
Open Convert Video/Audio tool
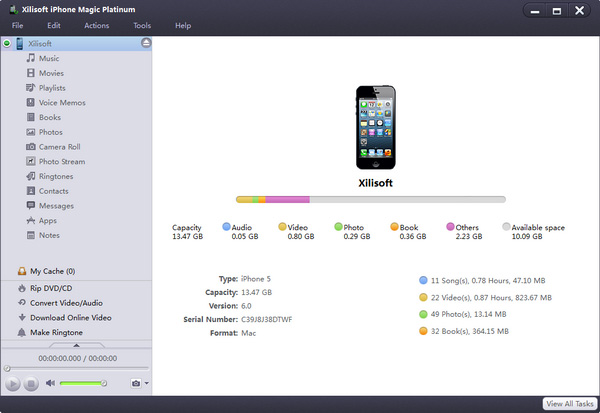(x=66, y=303)
